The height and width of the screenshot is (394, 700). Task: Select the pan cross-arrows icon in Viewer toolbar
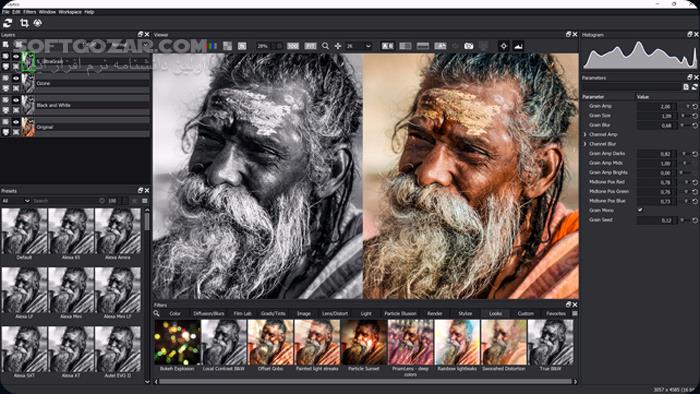[338, 46]
